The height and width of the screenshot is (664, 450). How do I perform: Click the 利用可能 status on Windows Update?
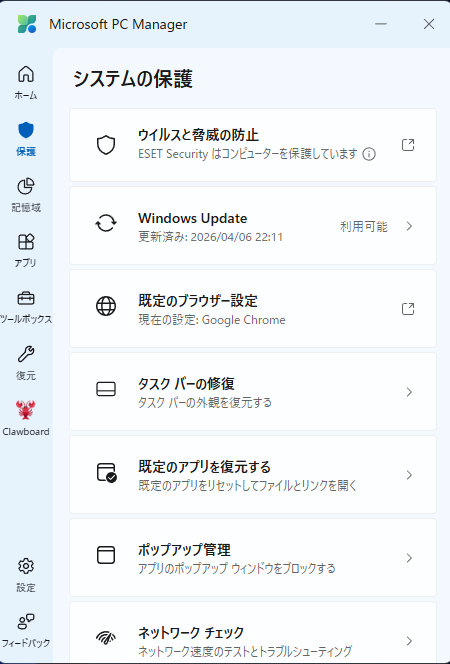364,227
